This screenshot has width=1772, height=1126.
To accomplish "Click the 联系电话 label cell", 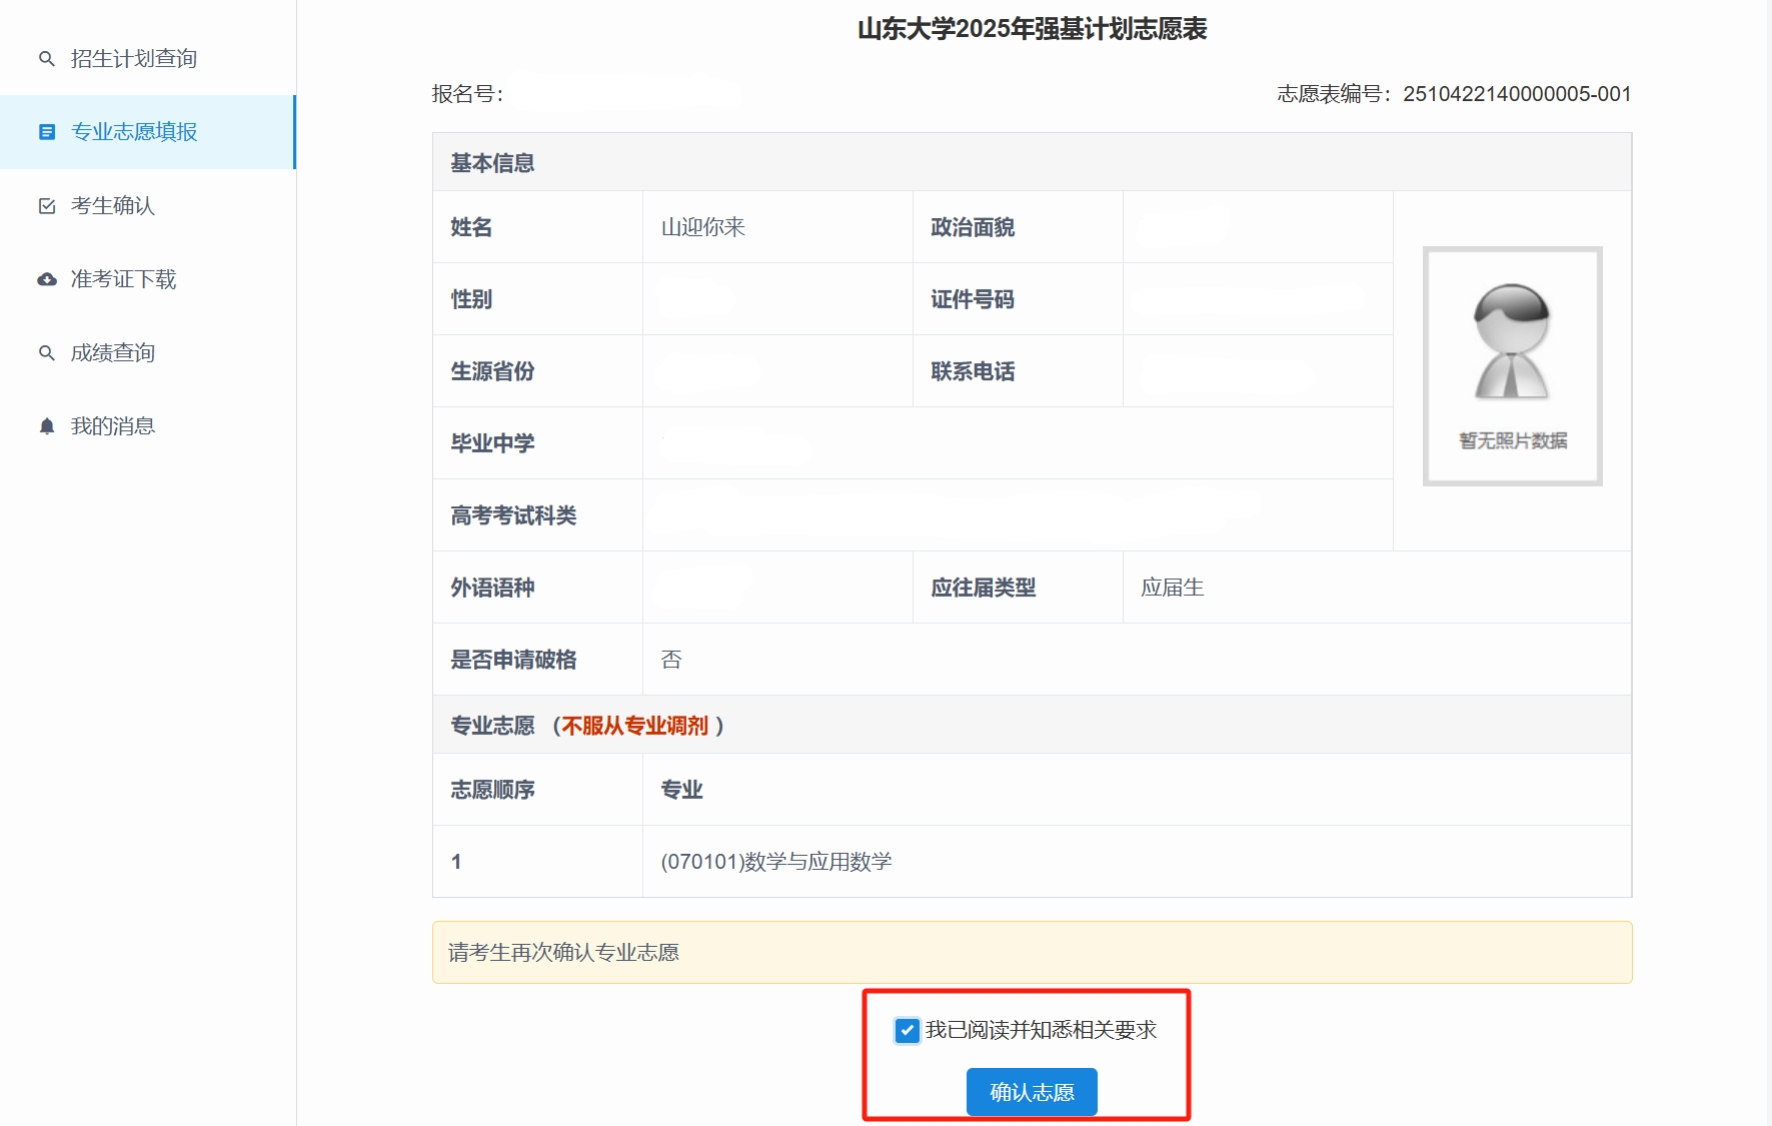I will pos(1018,371).
